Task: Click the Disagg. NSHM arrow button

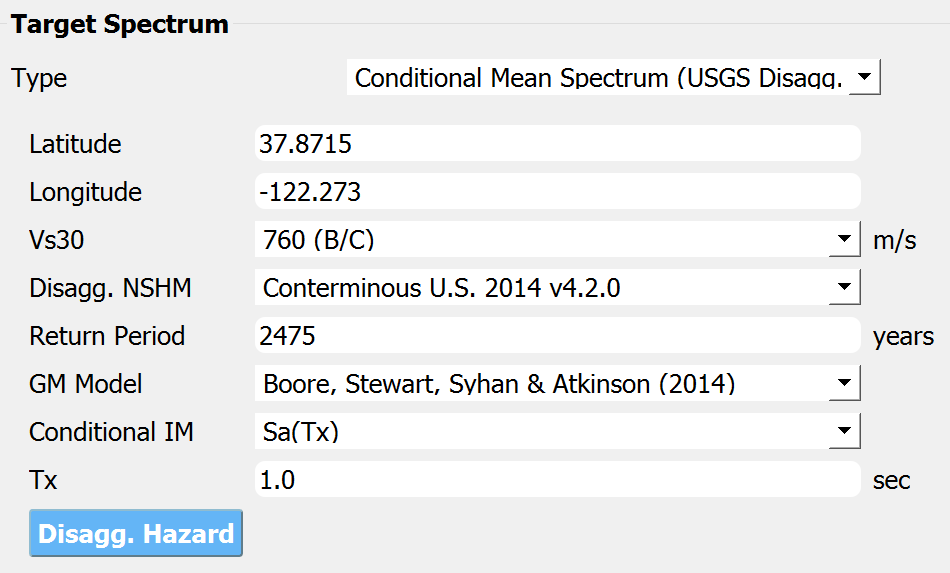Action: [845, 287]
